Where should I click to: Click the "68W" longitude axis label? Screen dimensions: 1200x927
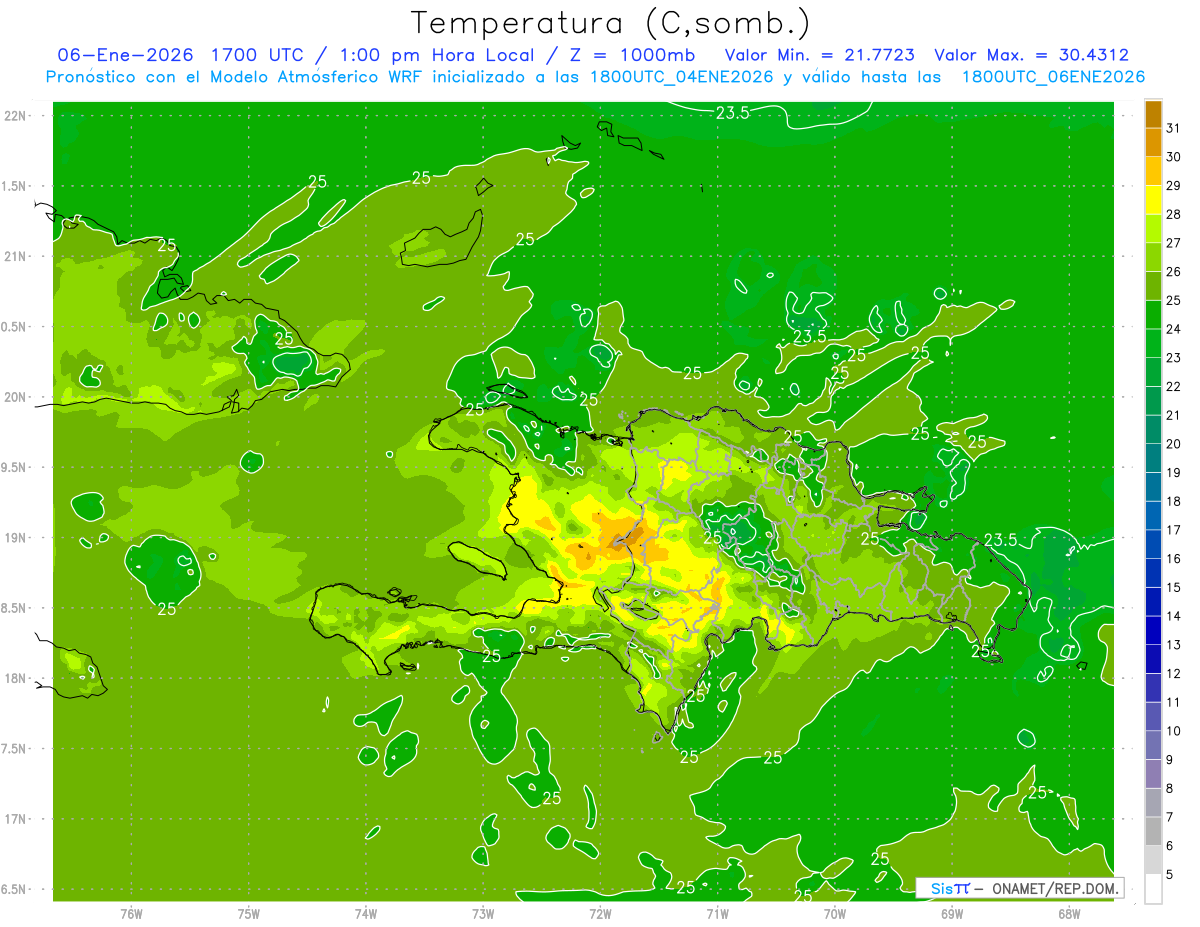(x=1069, y=914)
